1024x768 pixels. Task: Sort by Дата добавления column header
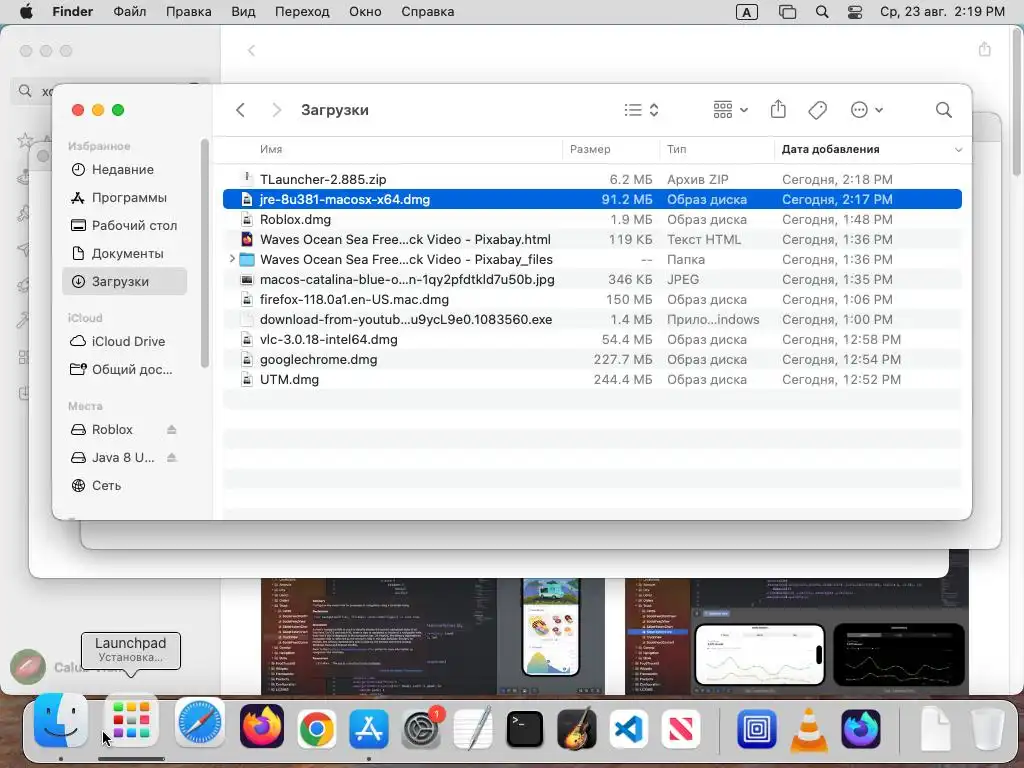click(830, 150)
